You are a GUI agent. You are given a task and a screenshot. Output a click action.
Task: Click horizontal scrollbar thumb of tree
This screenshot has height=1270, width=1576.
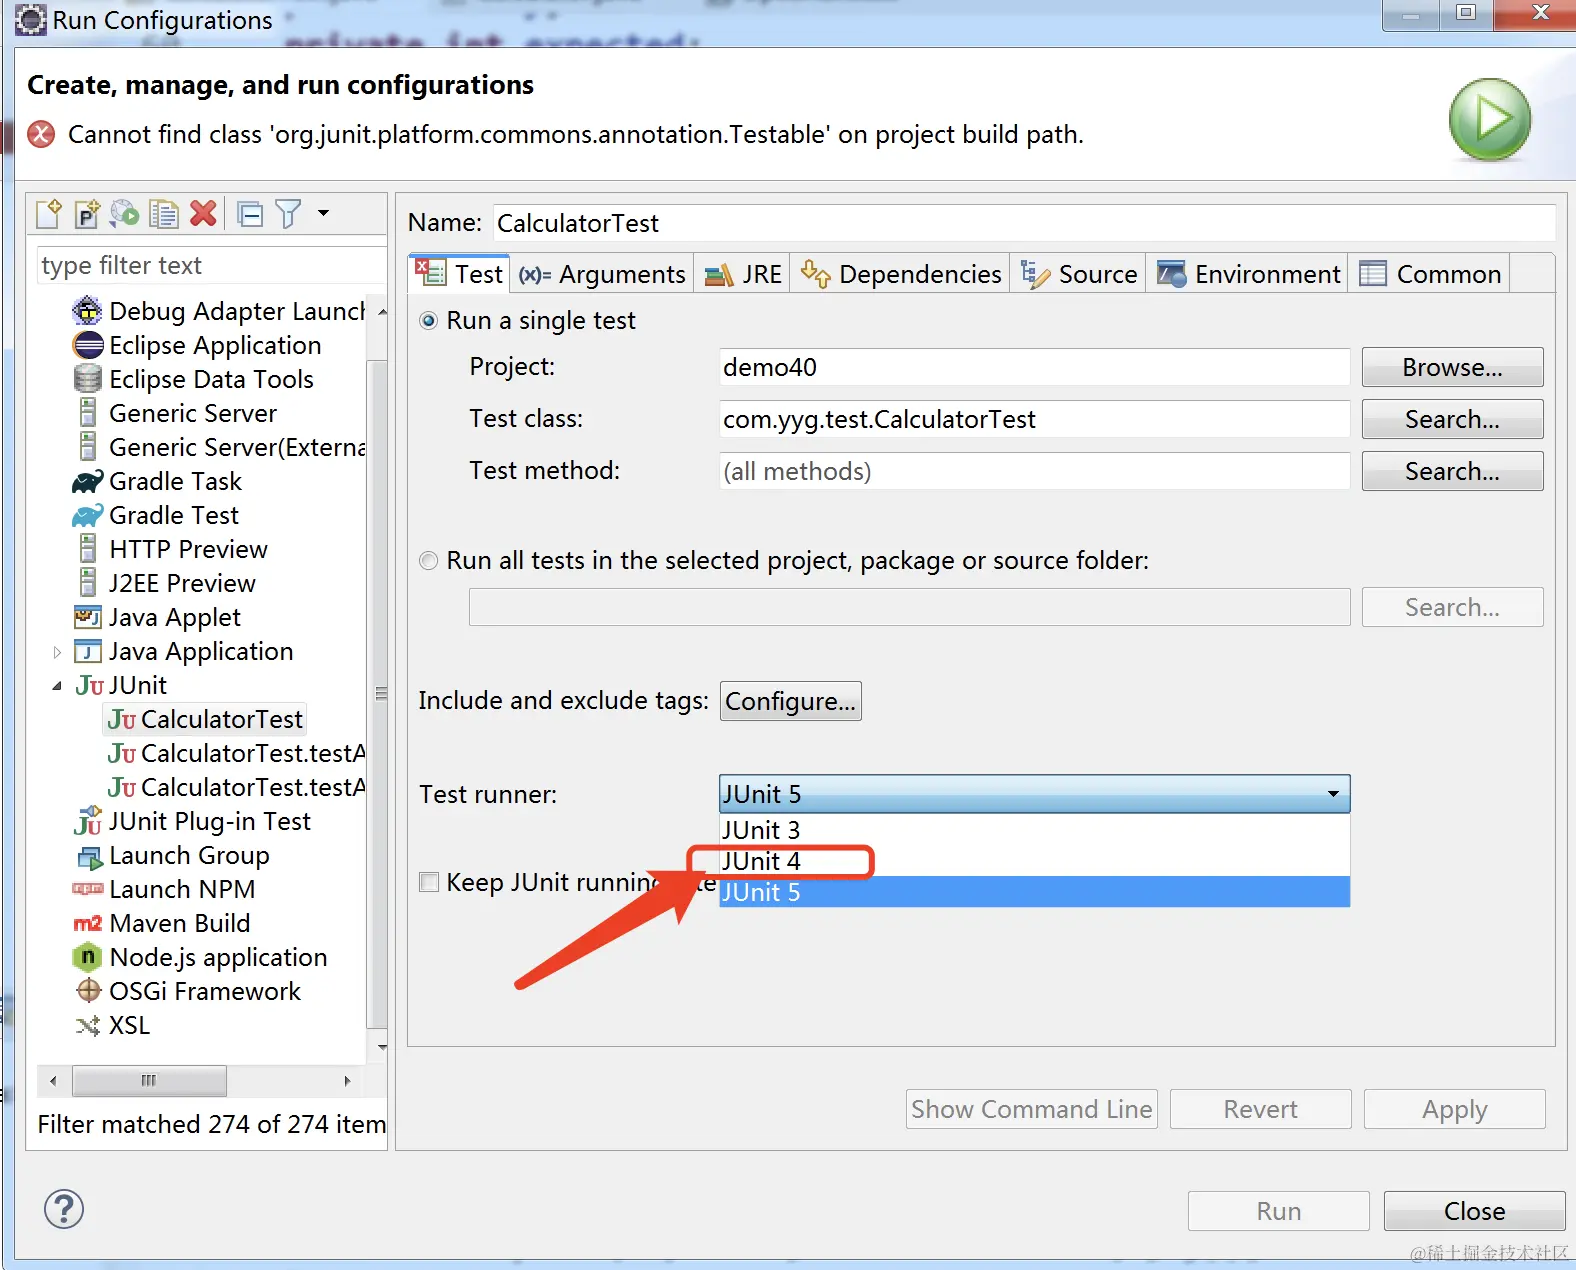click(x=149, y=1080)
